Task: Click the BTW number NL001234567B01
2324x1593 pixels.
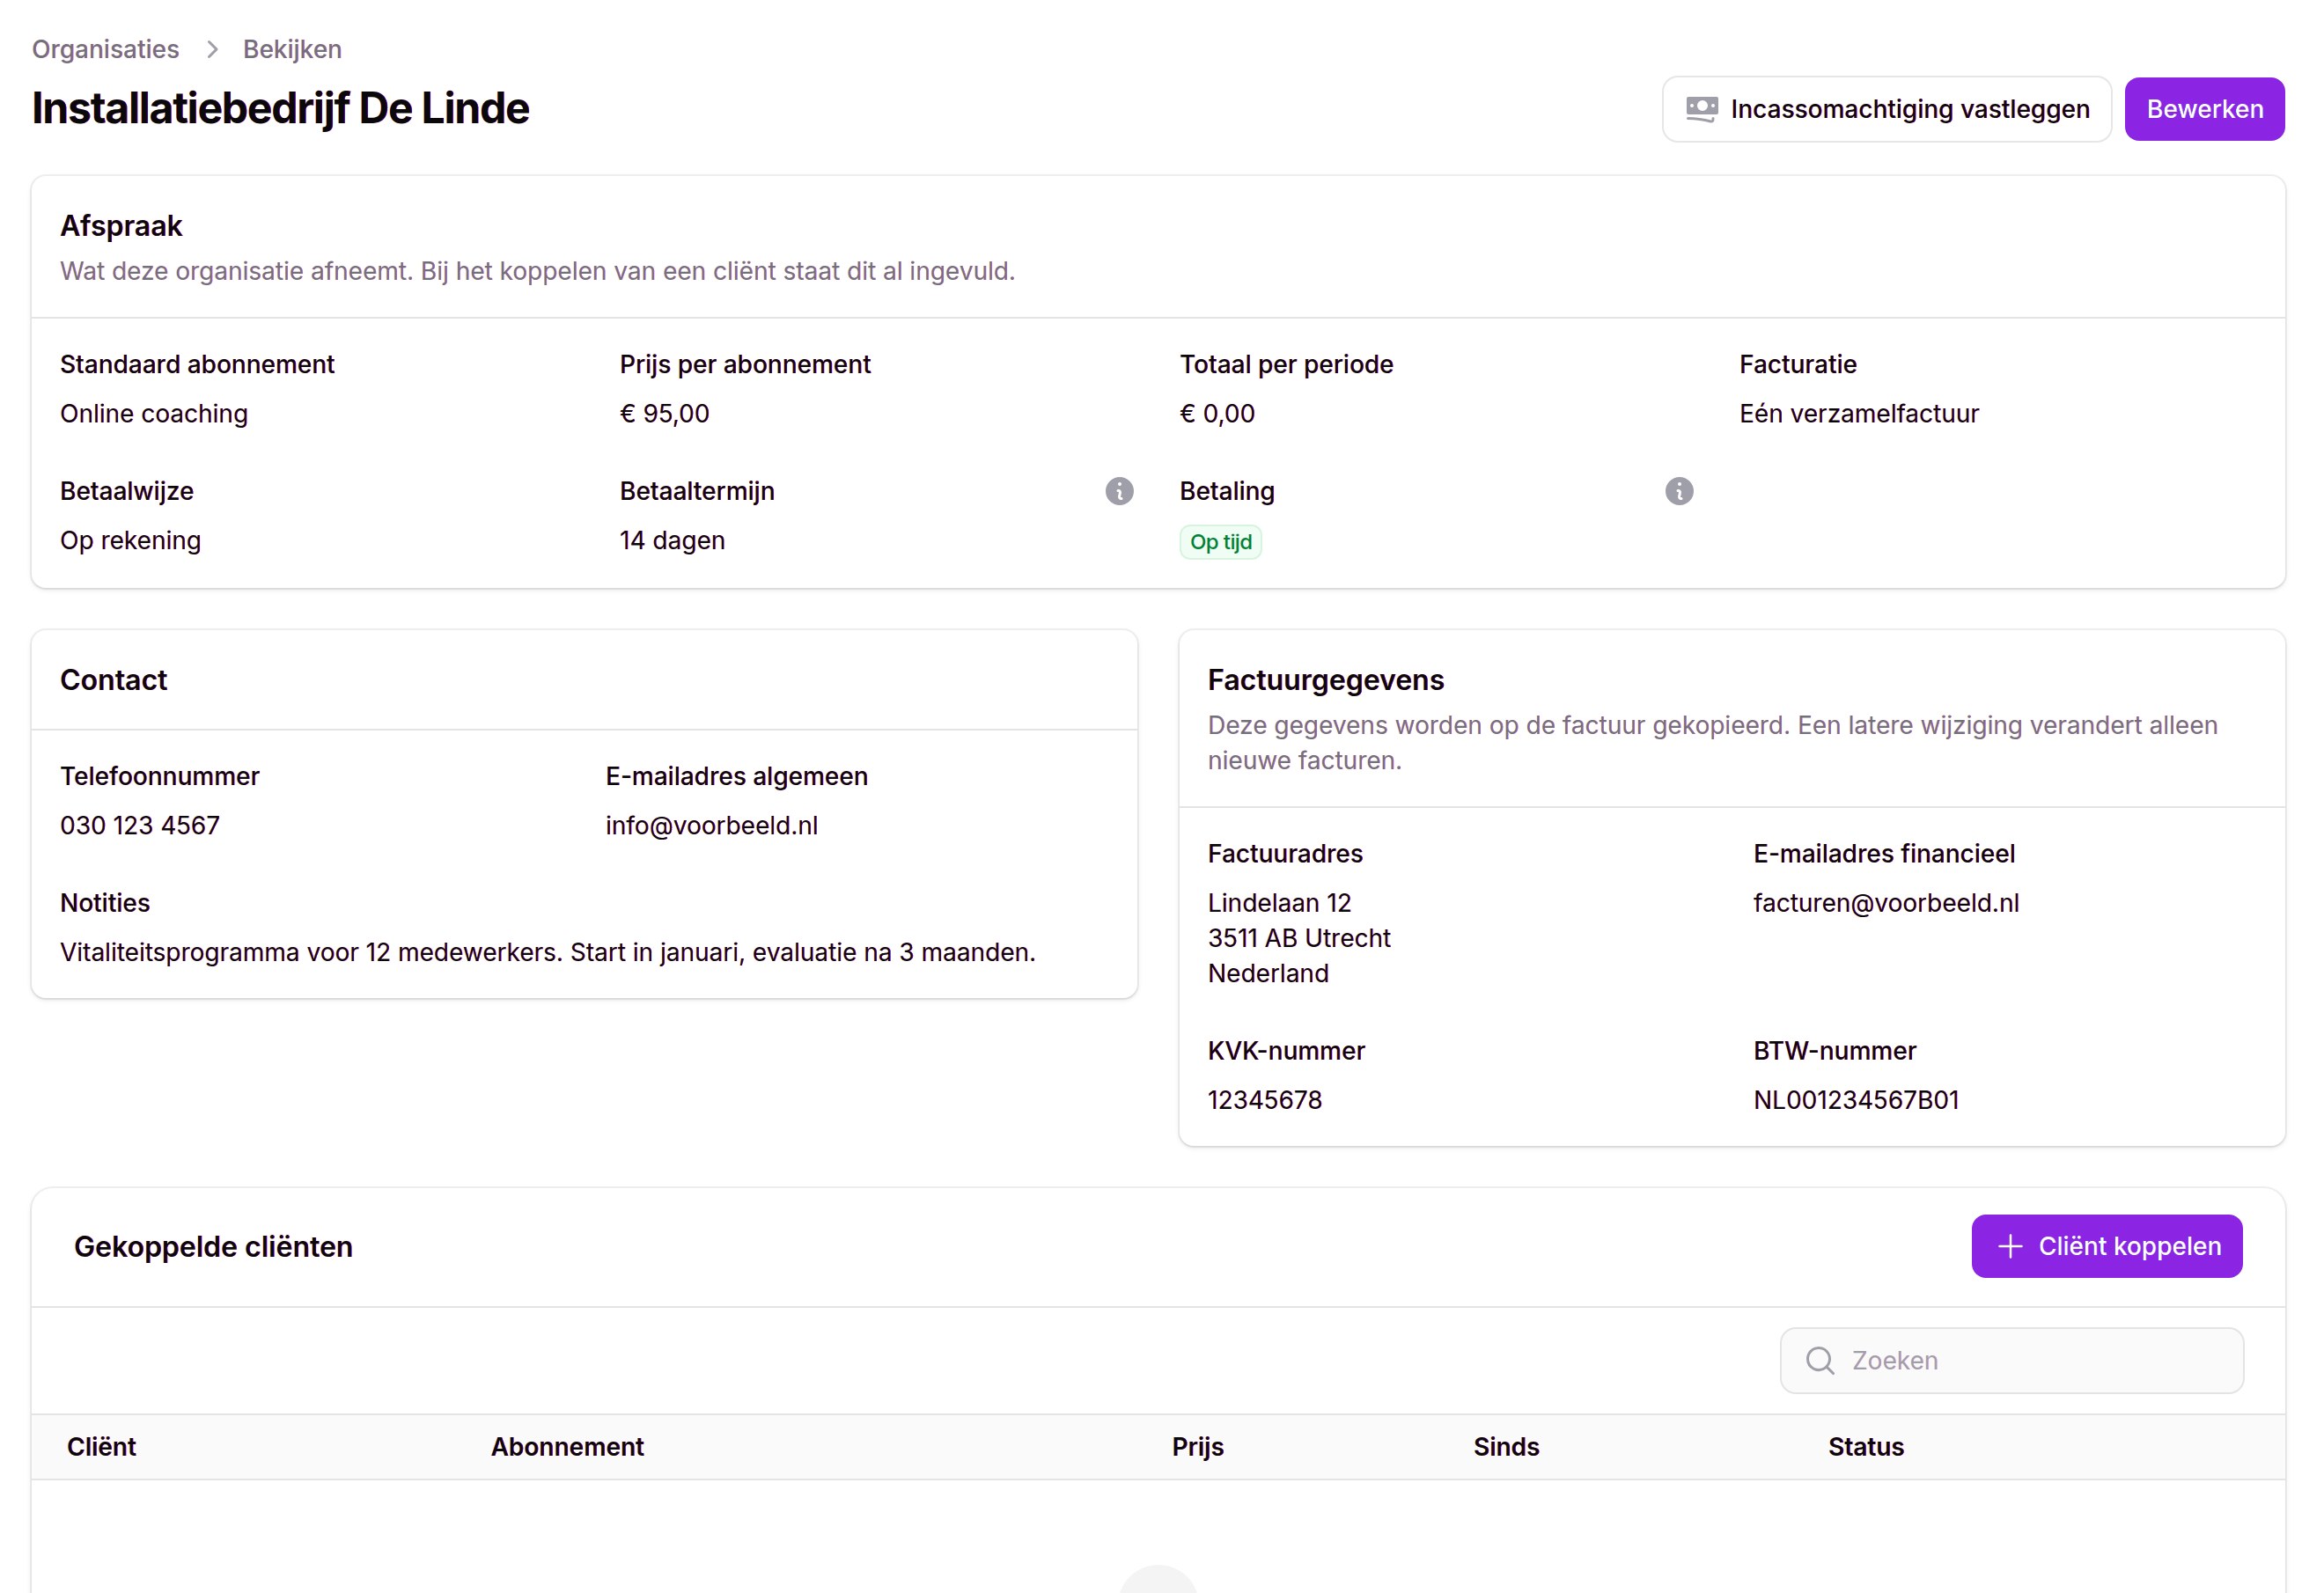Action: tap(1856, 1099)
